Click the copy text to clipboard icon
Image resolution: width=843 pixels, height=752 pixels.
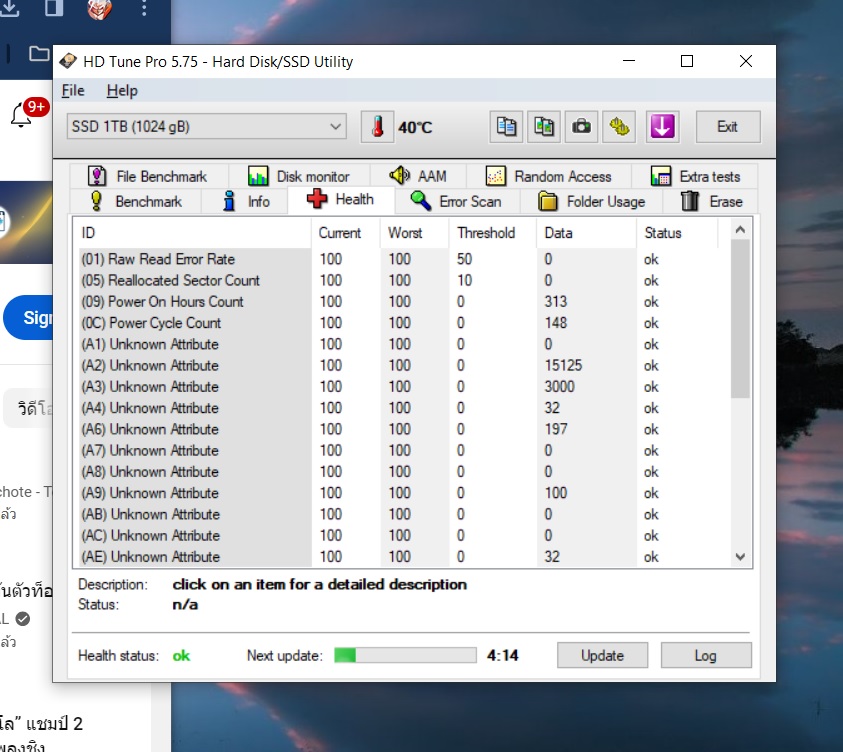(507, 127)
